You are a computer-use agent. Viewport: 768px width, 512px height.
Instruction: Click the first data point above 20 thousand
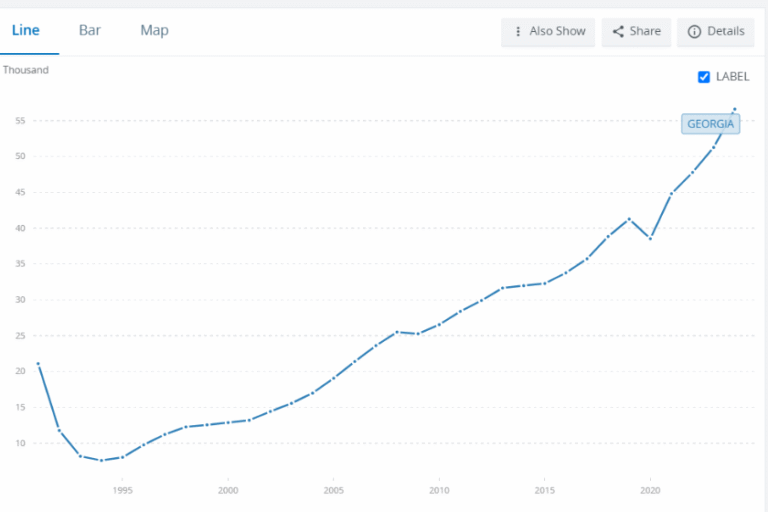[x=38, y=364]
